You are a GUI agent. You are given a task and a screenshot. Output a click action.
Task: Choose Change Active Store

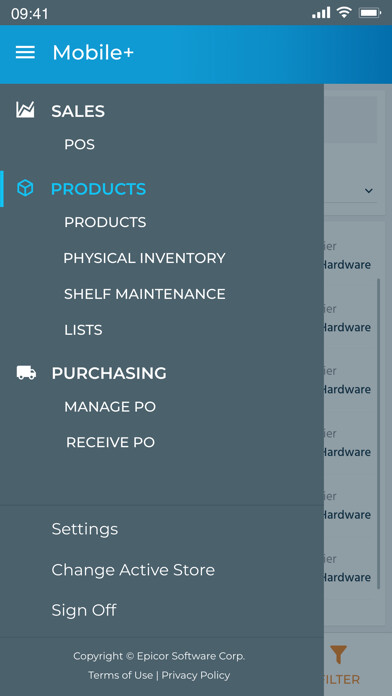pos(133,570)
